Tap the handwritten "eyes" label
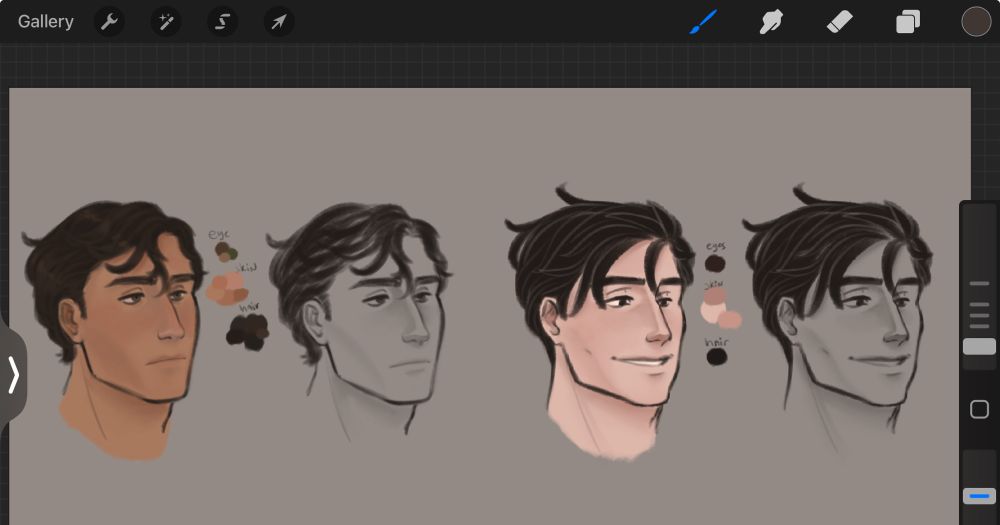The height and width of the screenshot is (525, 1000). [x=716, y=246]
